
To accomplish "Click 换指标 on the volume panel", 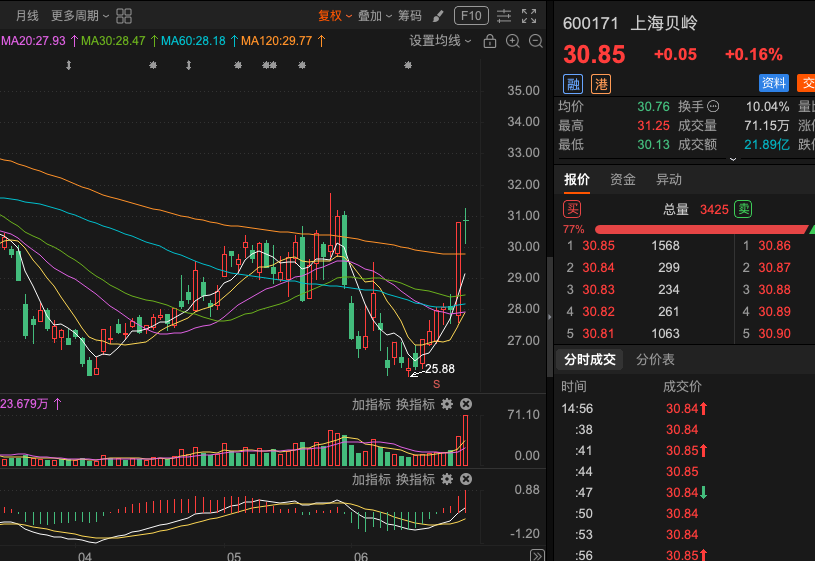I will click(415, 405).
